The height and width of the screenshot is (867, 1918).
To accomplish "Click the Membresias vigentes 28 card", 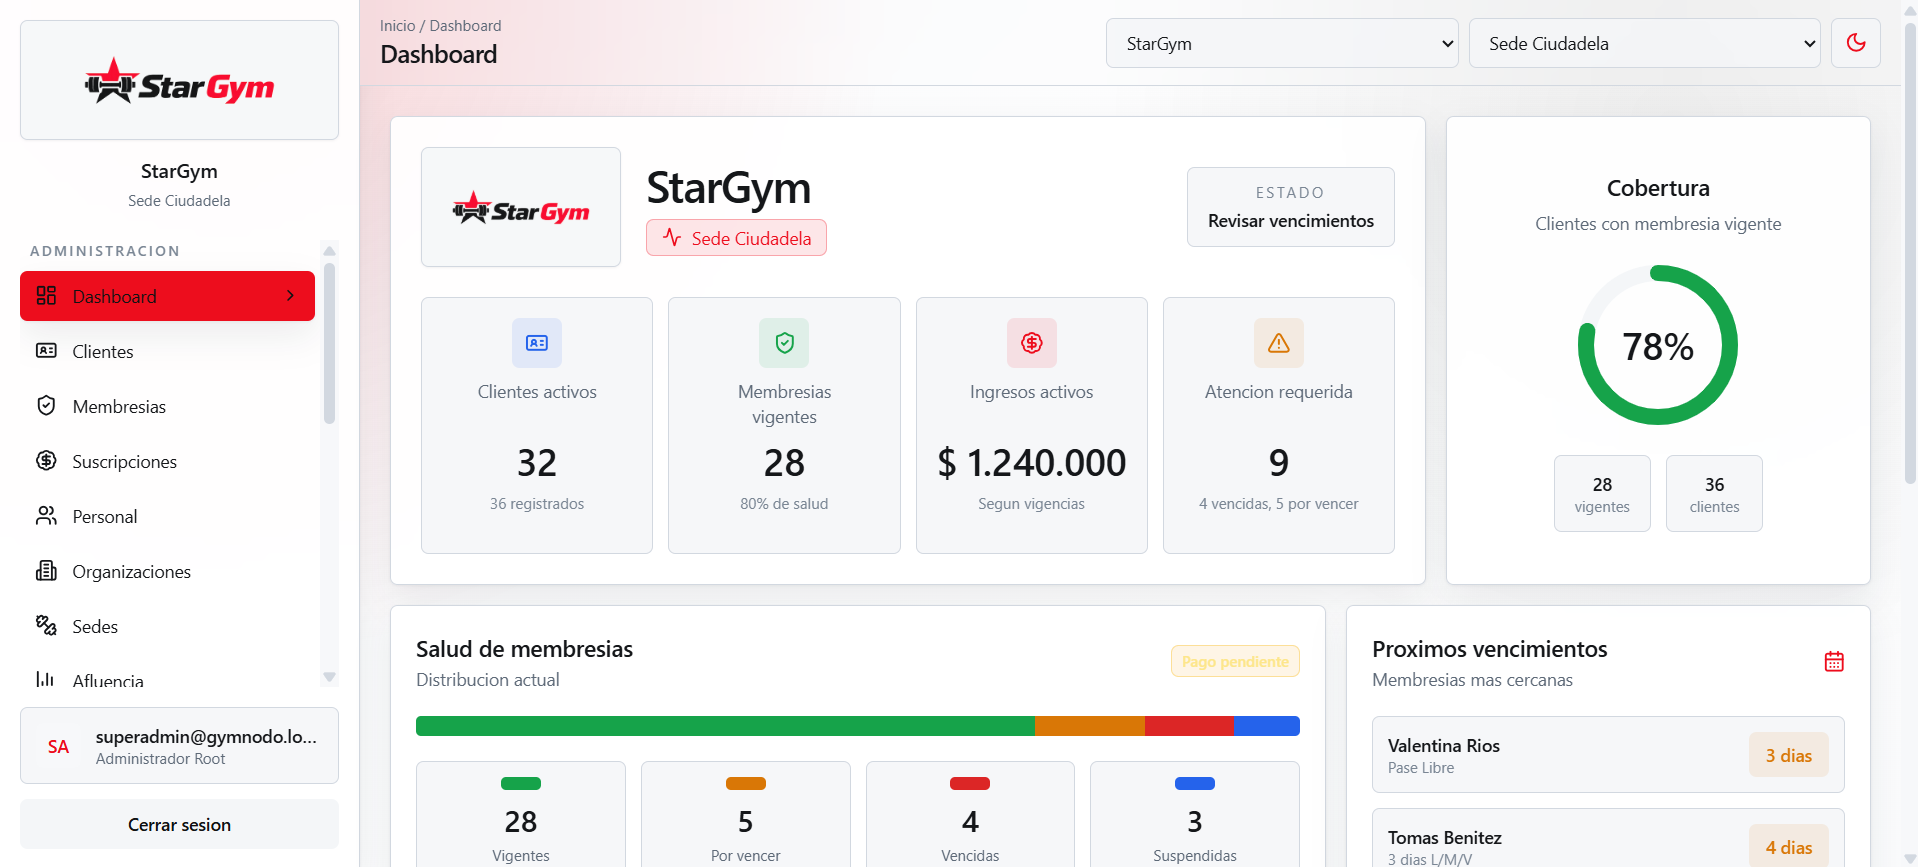I will [784, 425].
